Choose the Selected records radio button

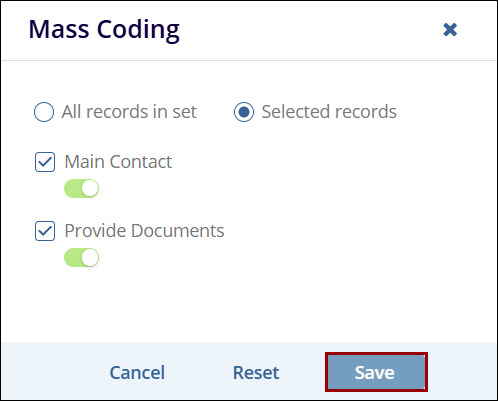click(x=244, y=112)
